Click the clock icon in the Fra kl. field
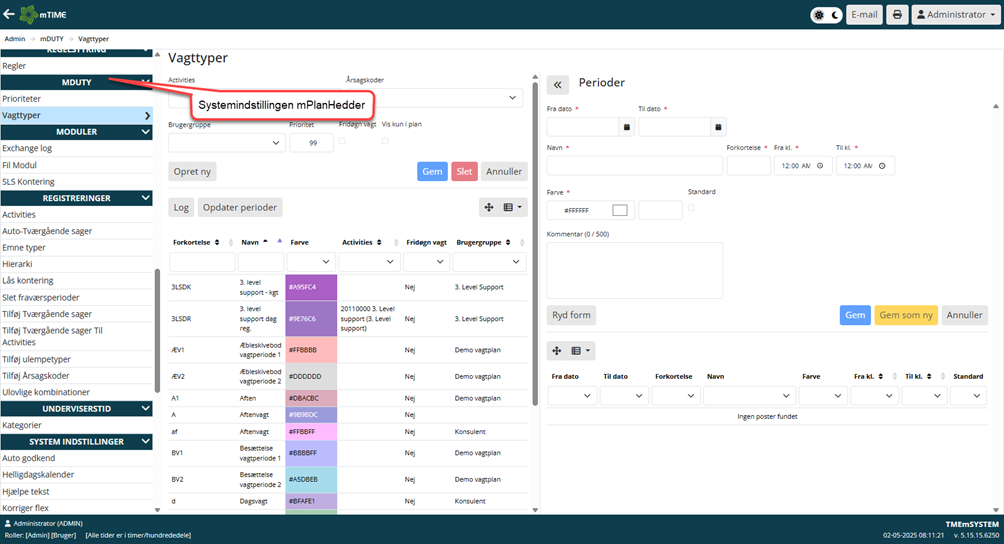This screenshot has height=544, width=1004. pyautogui.click(x=820, y=166)
